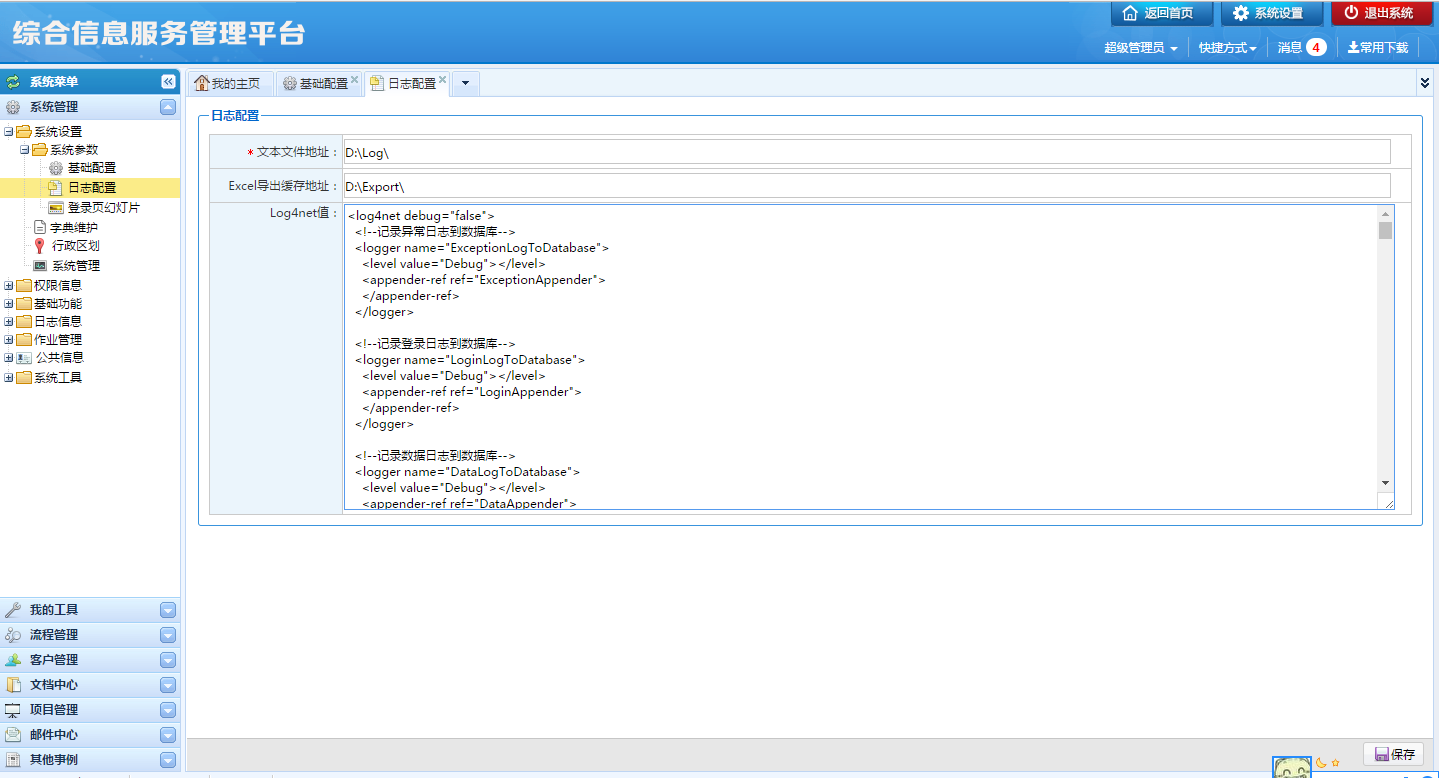This screenshot has height=778, width=1439.
Task: Click the textarea resize grip handle
Action: point(1388,503)
